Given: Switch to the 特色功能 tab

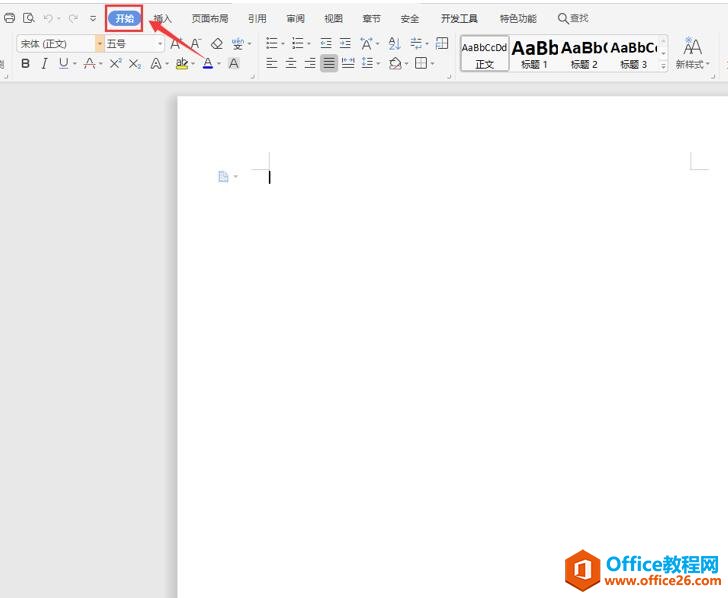Looking at the screenshot, I should pyautogui.click(x=518, y=19).
